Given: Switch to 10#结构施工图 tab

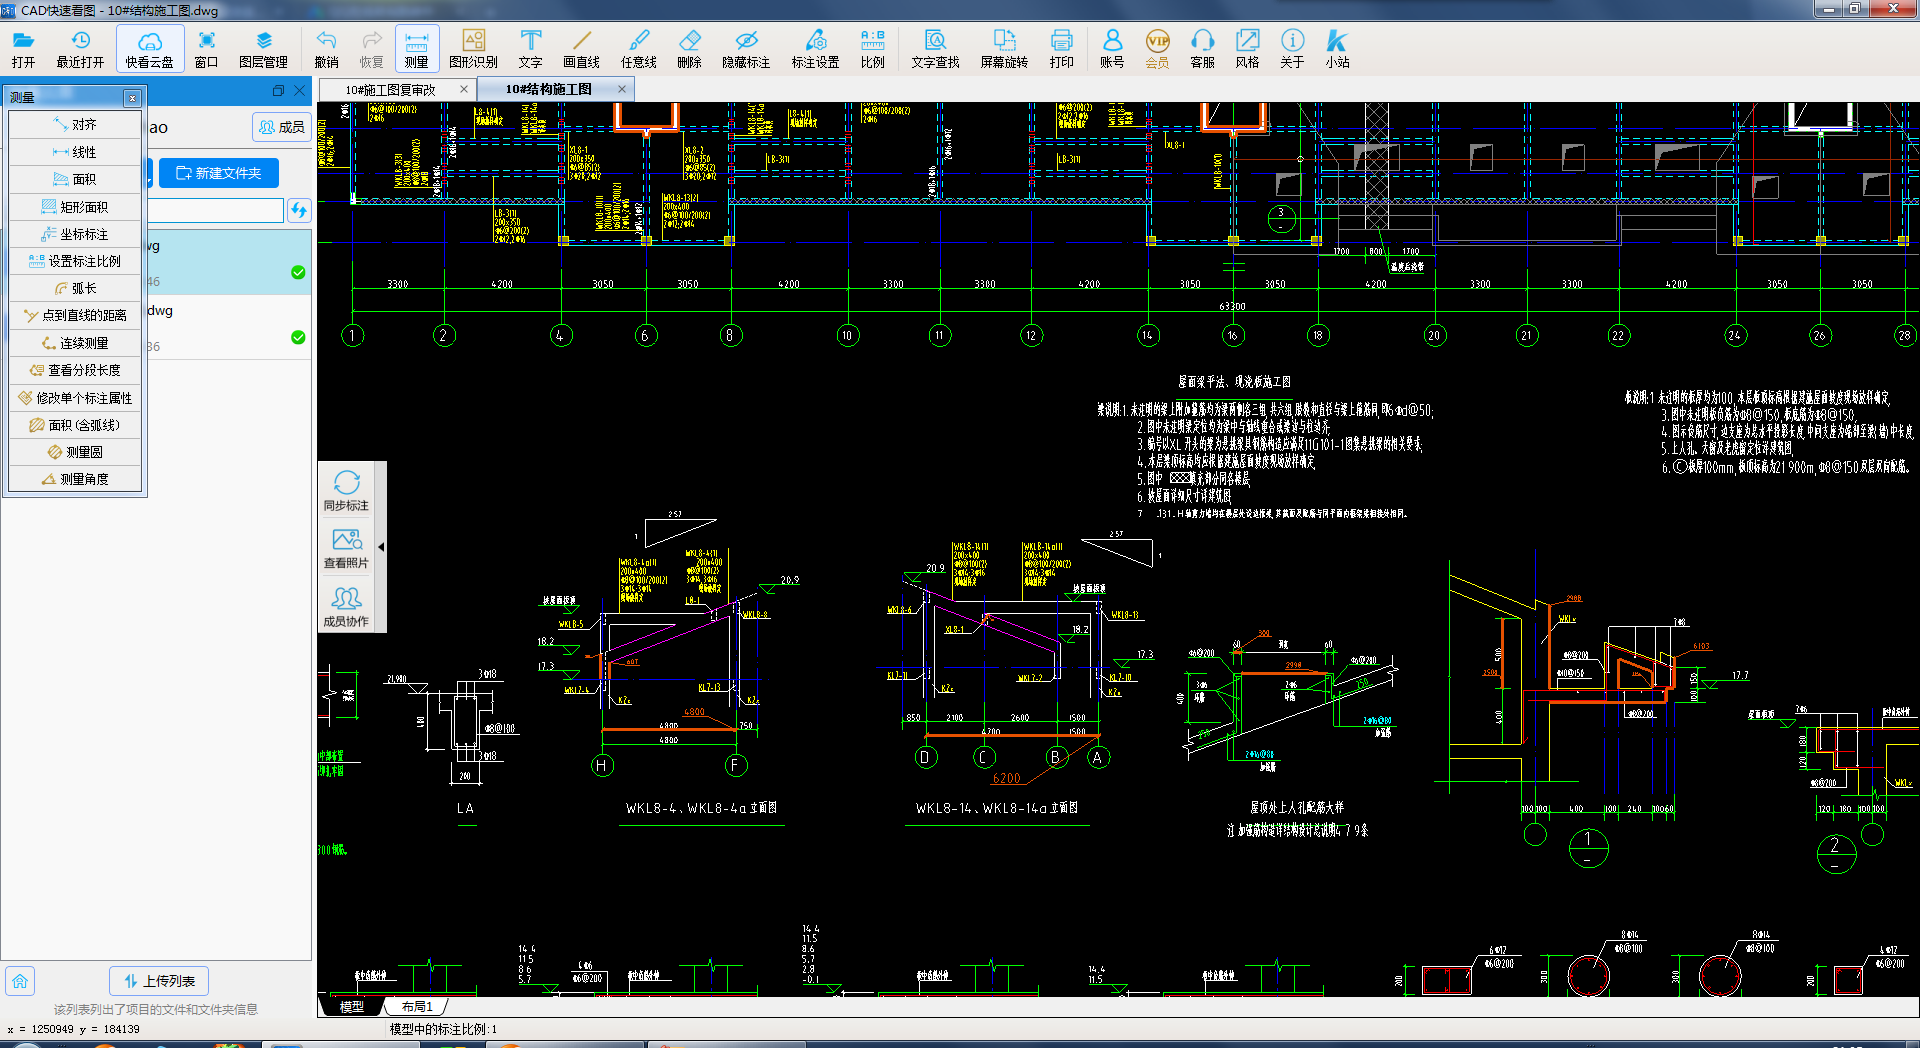Looking at the screenshot, I should [548, 89].
